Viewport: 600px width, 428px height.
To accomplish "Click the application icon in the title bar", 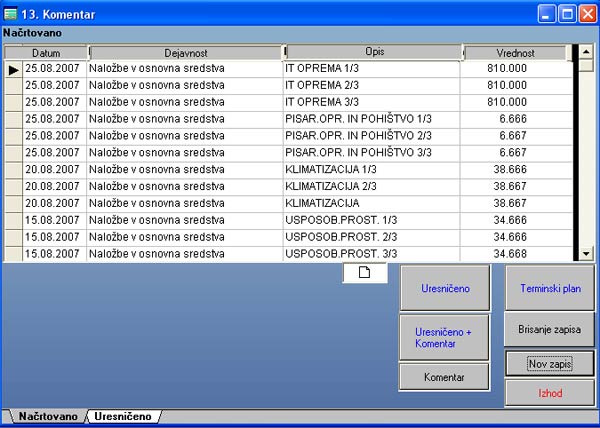I will coord(12,13).
